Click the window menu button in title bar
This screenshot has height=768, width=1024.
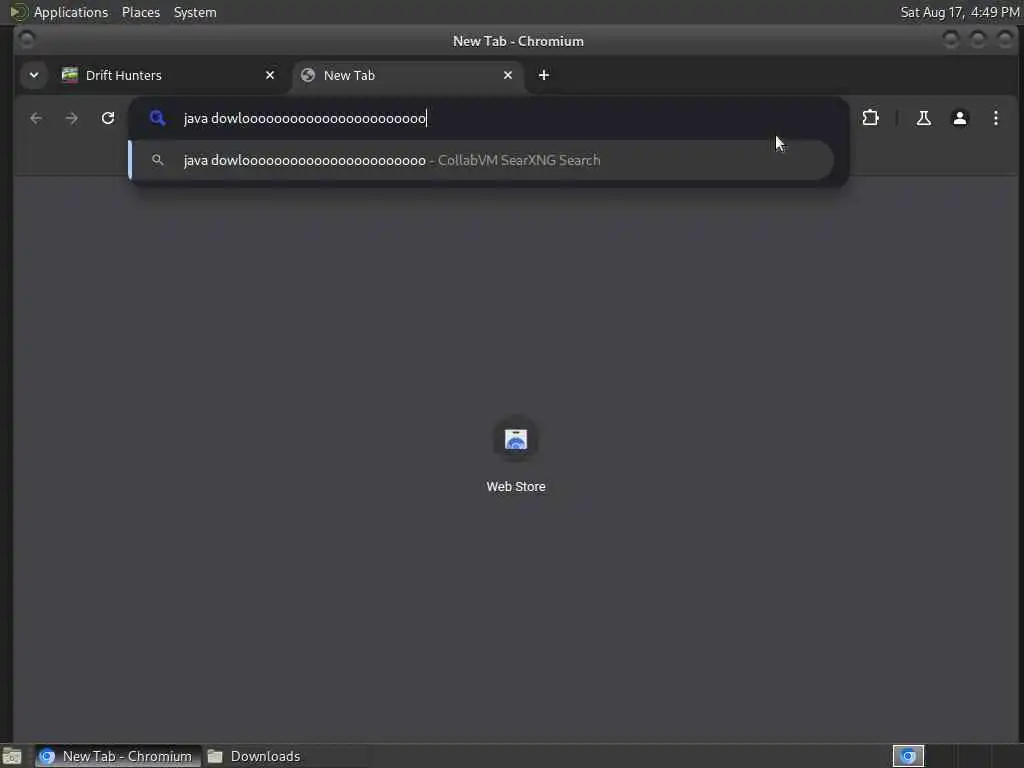point(26,40)
